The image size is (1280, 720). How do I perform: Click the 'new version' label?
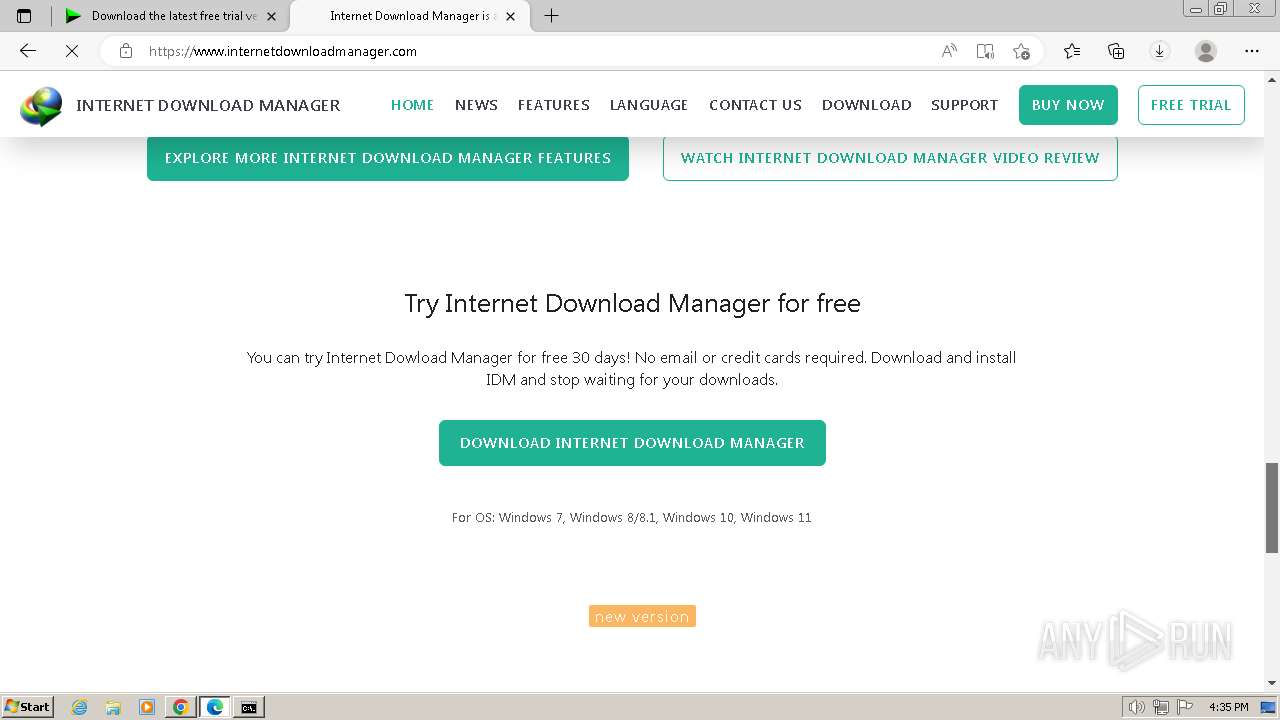(x=642, y=616)
